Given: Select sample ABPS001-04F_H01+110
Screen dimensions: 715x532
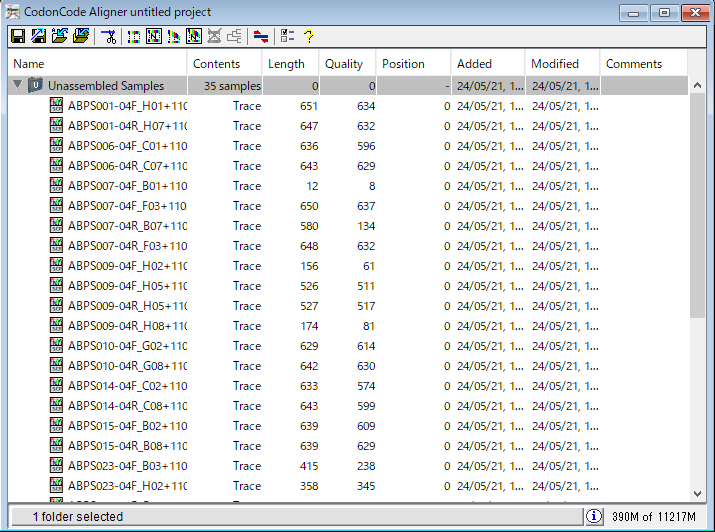Looking at the screenshot, I should 127,106.
